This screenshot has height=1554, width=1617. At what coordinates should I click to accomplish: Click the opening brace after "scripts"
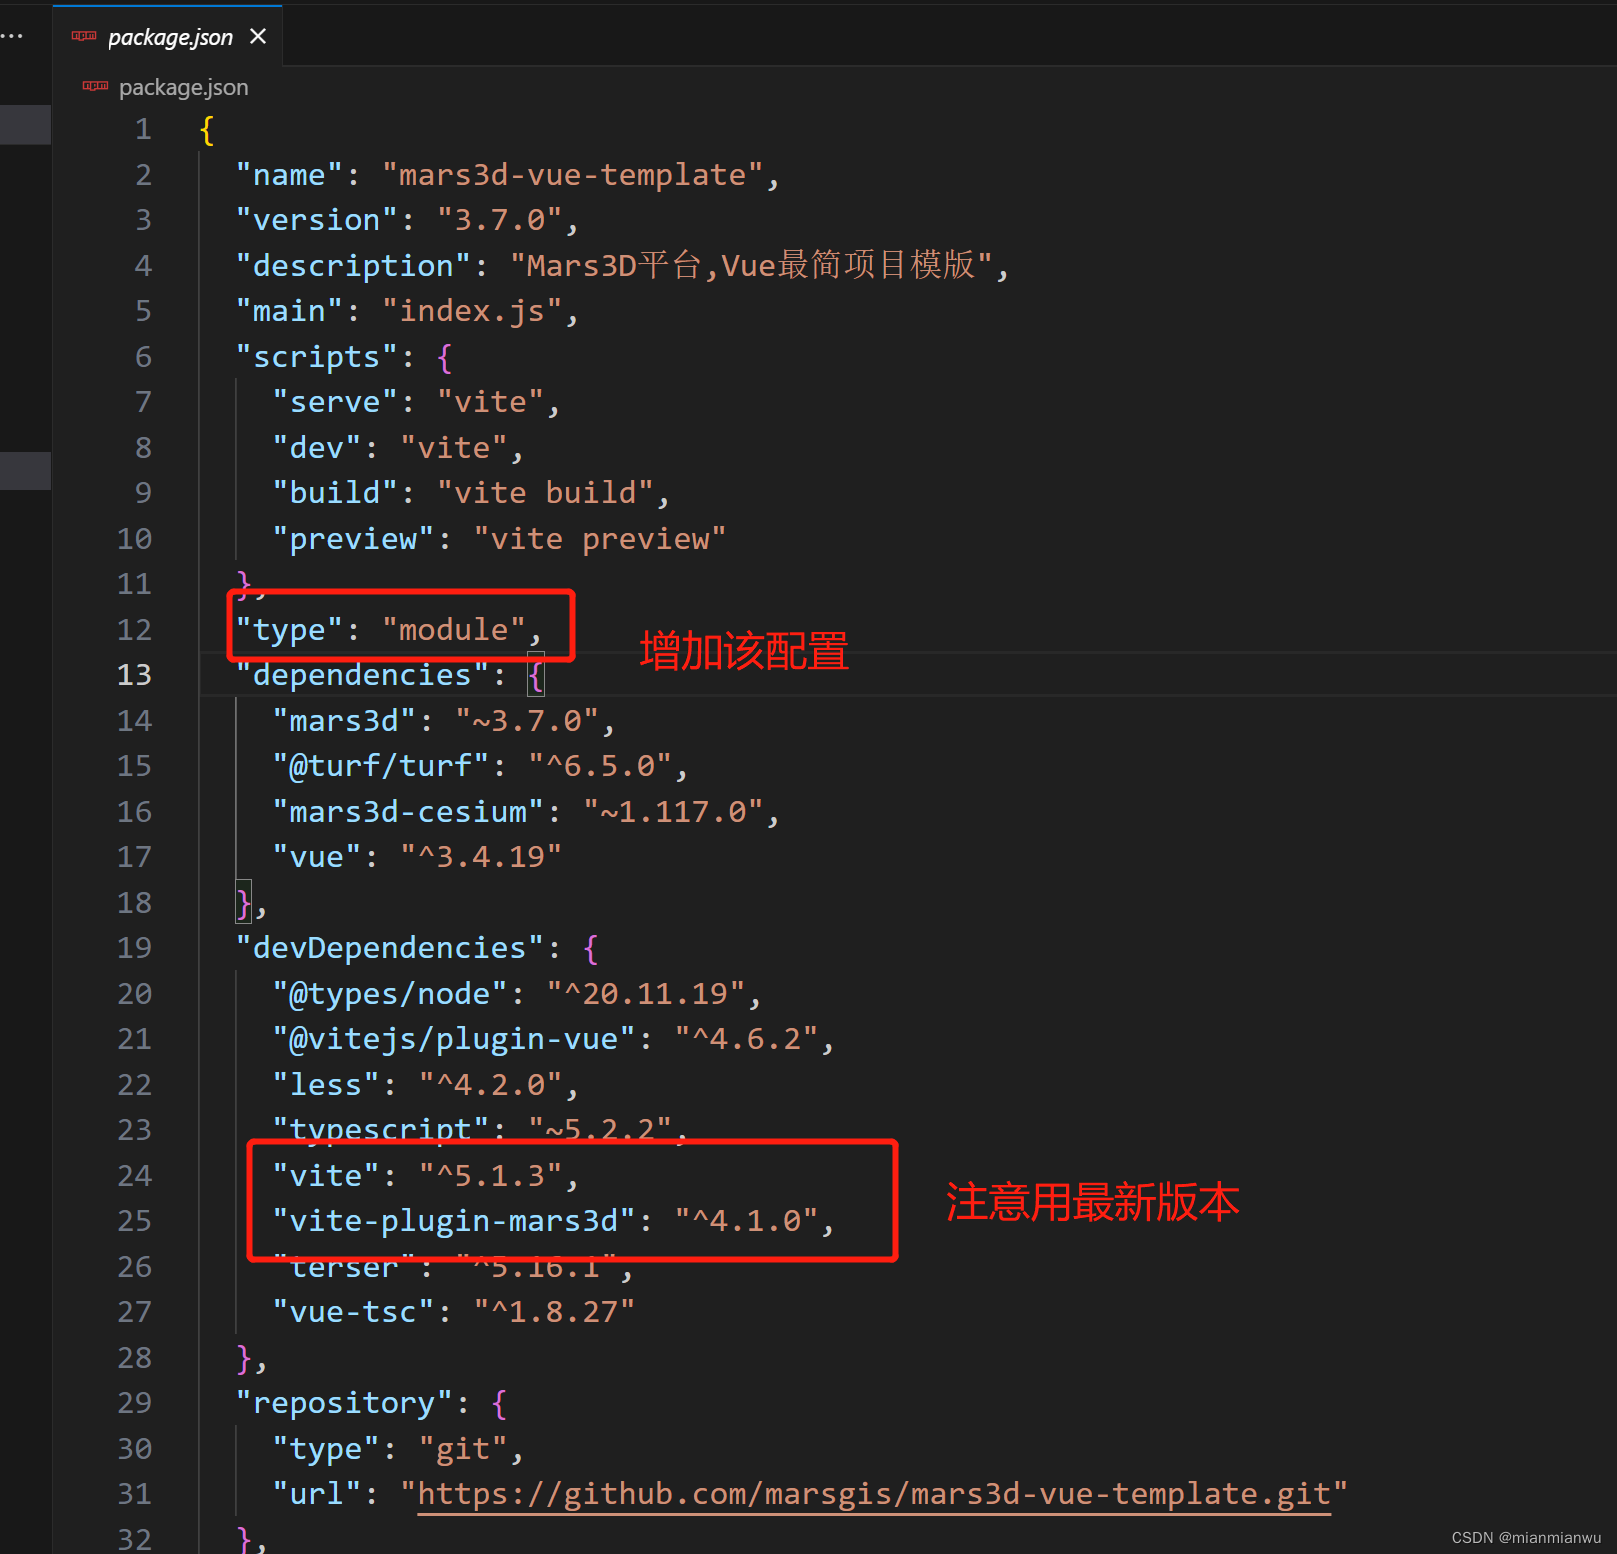[x=445, y=357]
